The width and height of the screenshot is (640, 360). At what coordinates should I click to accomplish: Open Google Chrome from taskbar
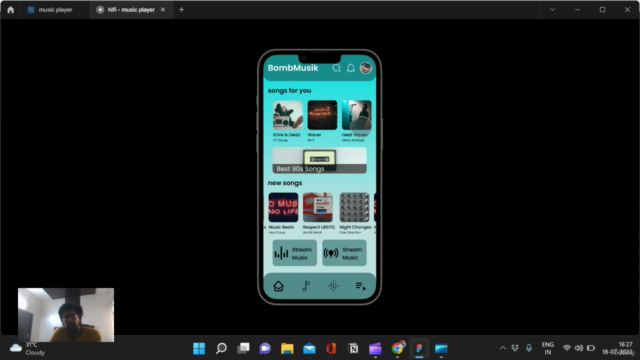pyautogui.click(x=397, y=348)
